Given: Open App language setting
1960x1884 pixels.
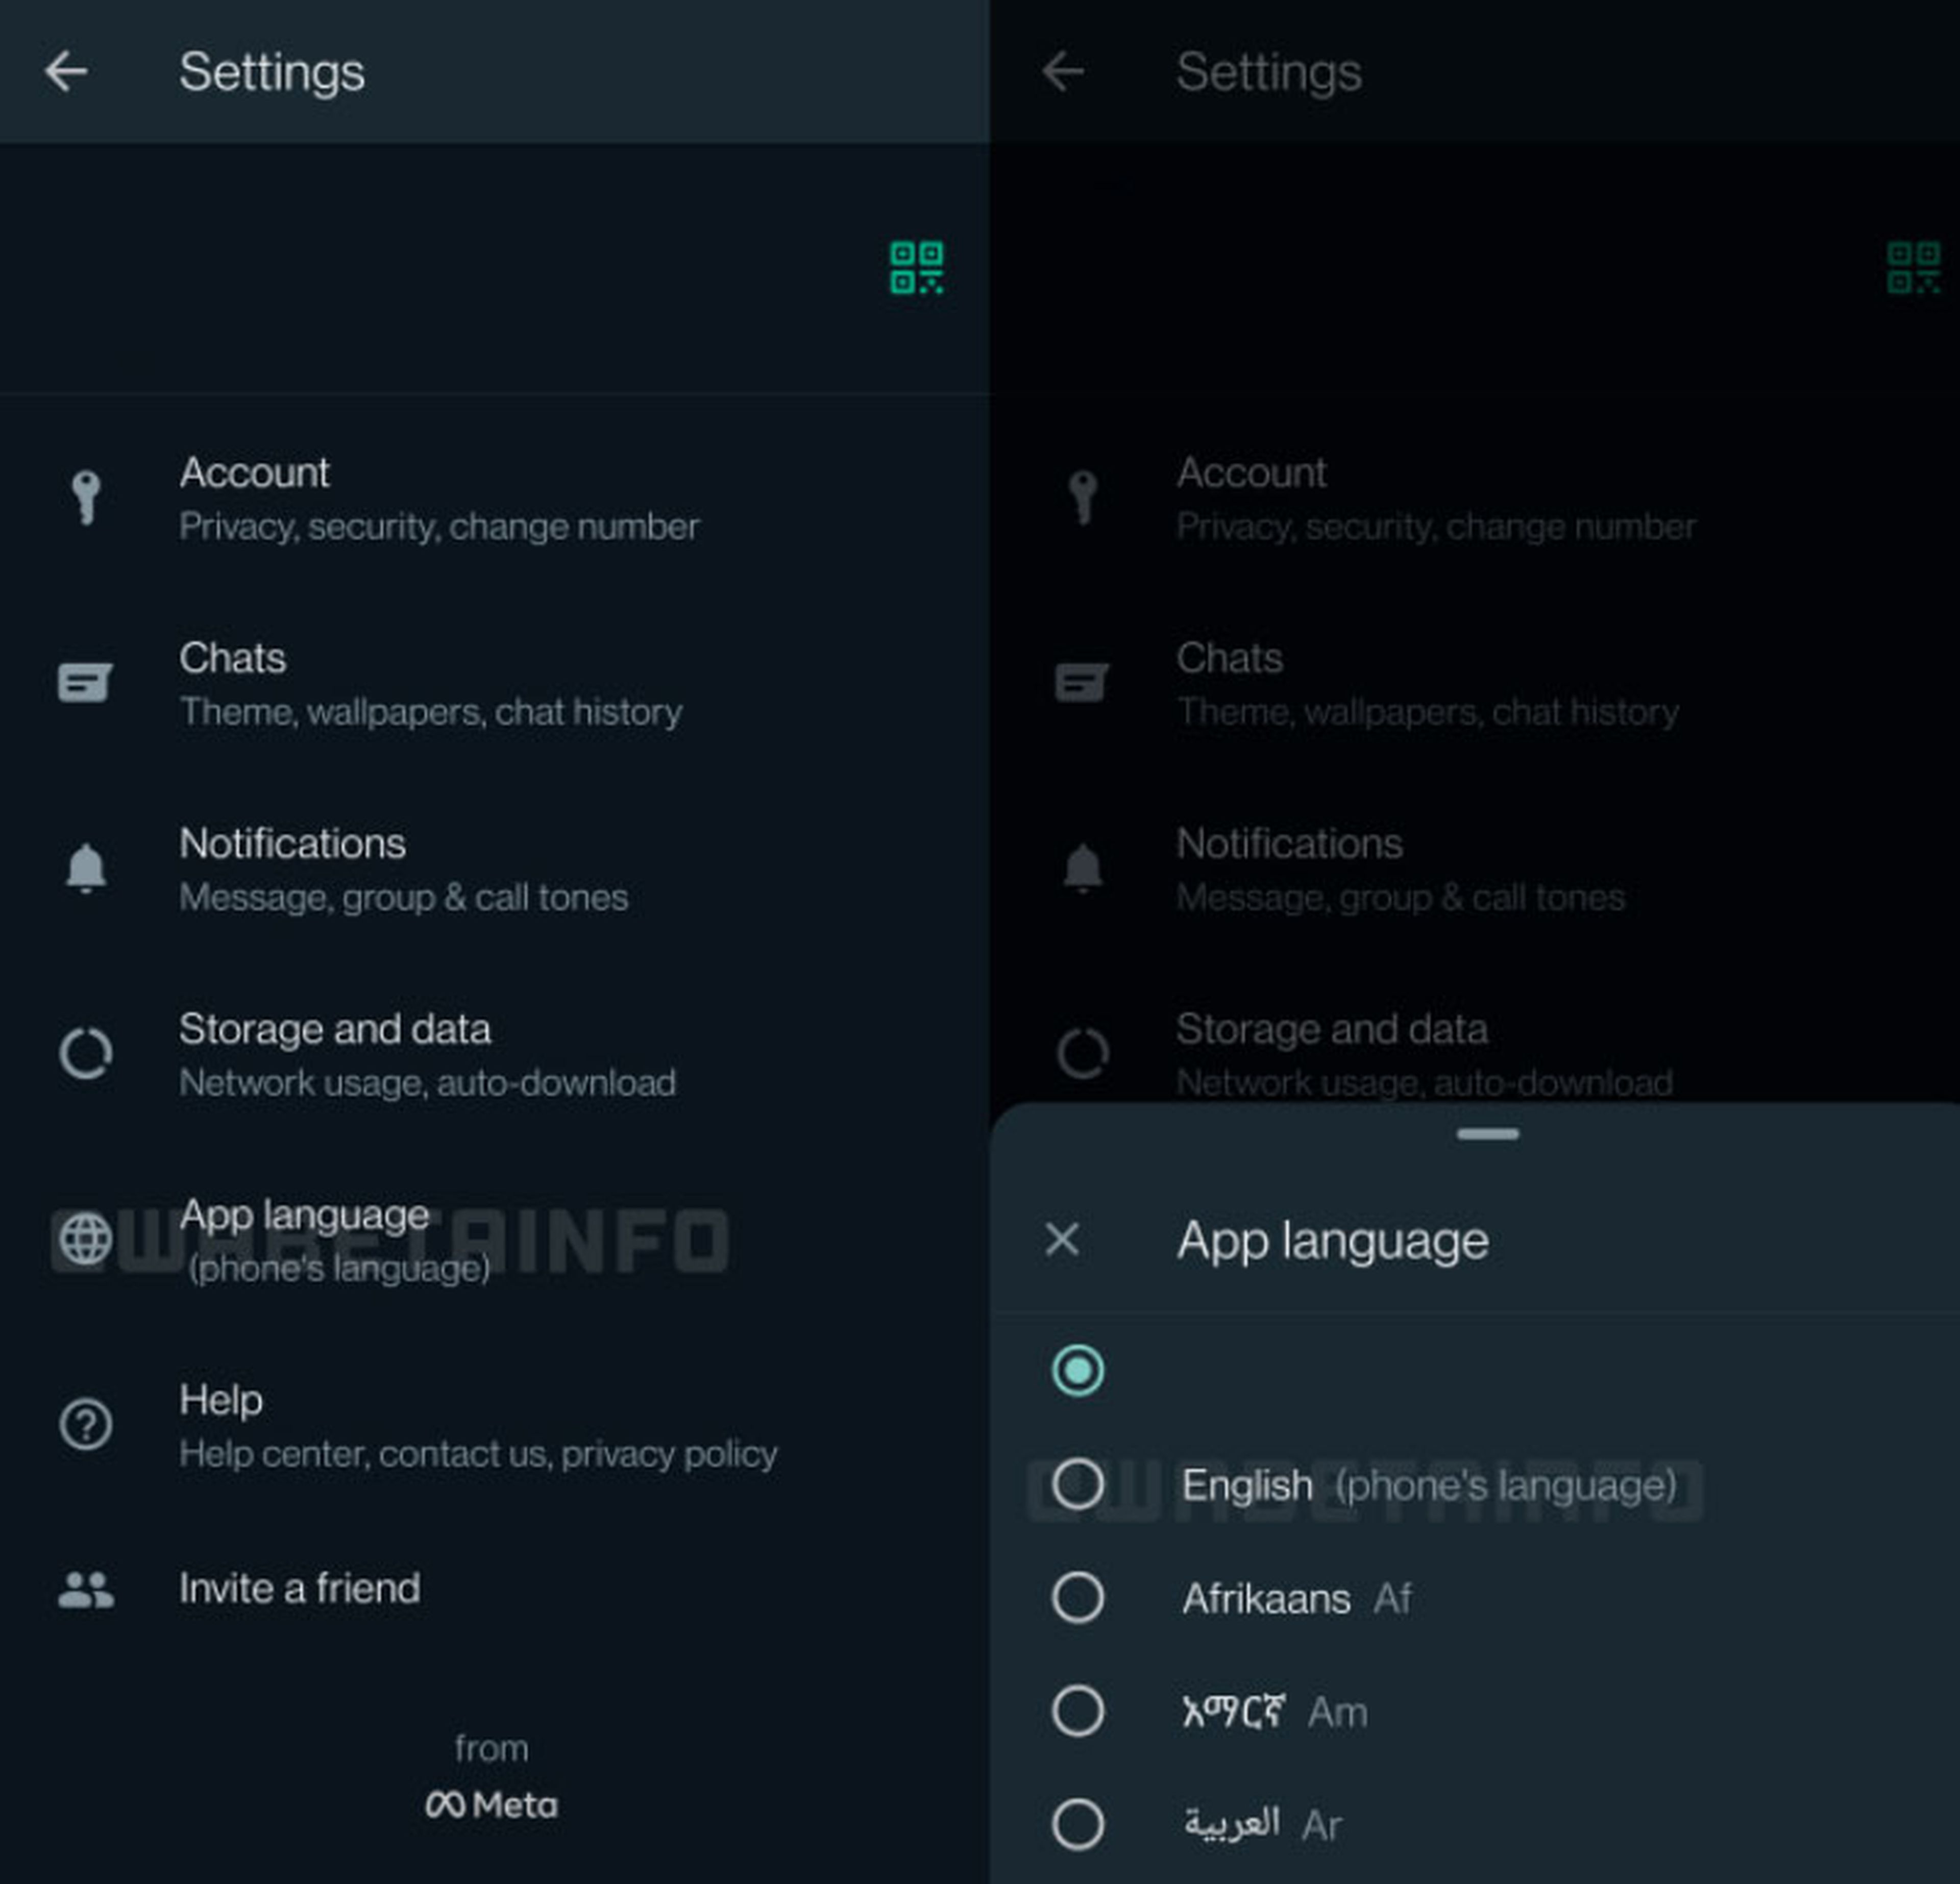Looking at the screenshot, I should 495,1240.
